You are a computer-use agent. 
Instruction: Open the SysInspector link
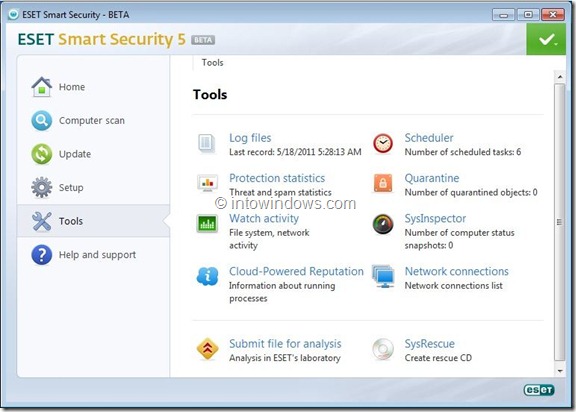click(435, 218)
